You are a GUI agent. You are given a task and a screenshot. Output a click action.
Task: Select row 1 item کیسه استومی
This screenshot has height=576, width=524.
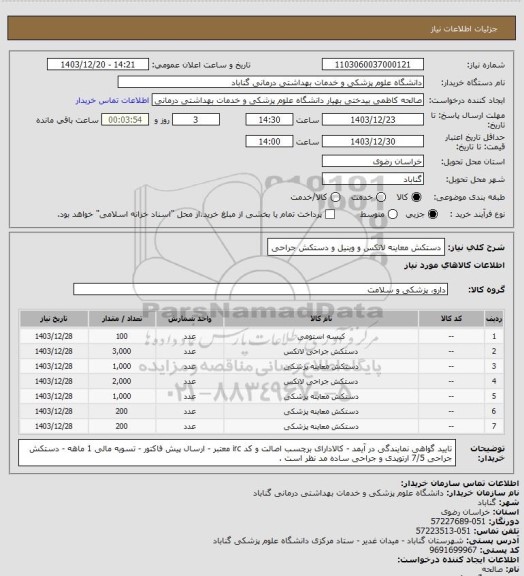pyautogui.click(x=321, y=336)
